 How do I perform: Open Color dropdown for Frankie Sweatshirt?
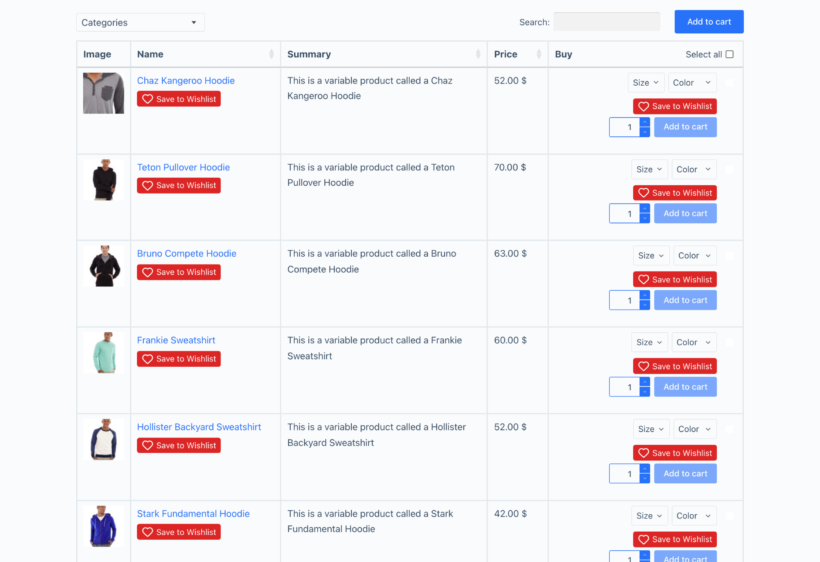[693, 342]
